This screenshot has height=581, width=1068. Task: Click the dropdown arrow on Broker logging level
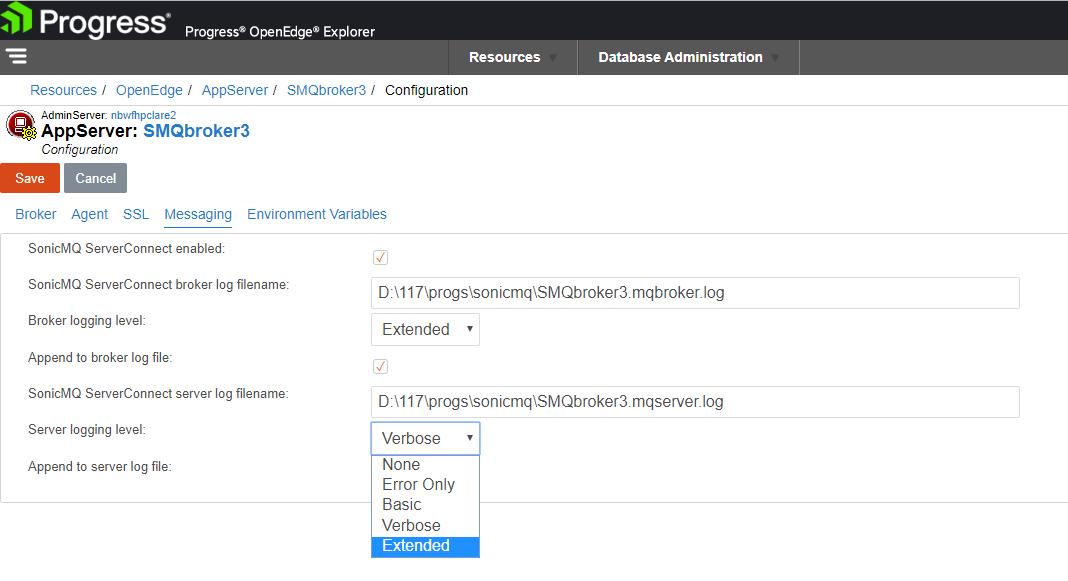pyautogui.click(x=469, y=329)
